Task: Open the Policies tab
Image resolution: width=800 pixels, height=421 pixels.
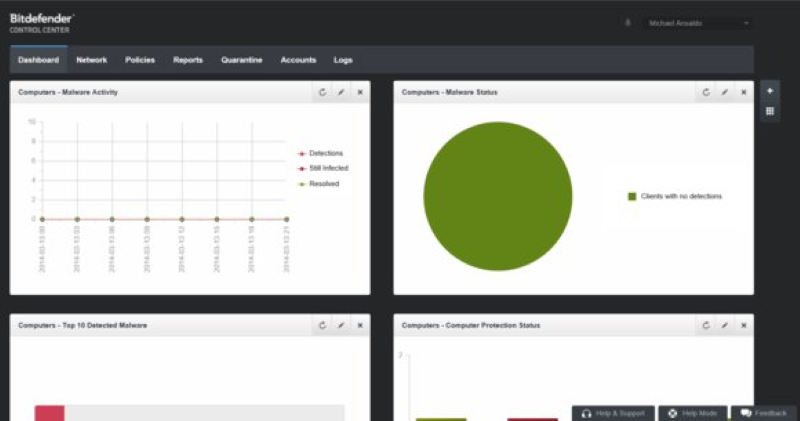Action: point(140,60)
